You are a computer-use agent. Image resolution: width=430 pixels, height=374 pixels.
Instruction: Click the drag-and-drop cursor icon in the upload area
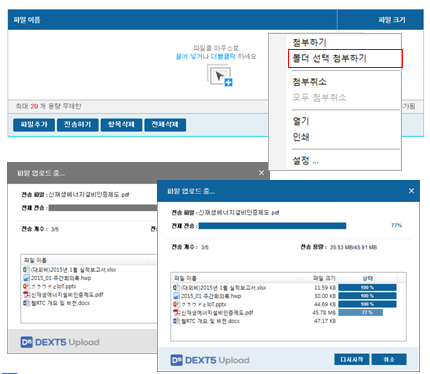tap(220, 76)
